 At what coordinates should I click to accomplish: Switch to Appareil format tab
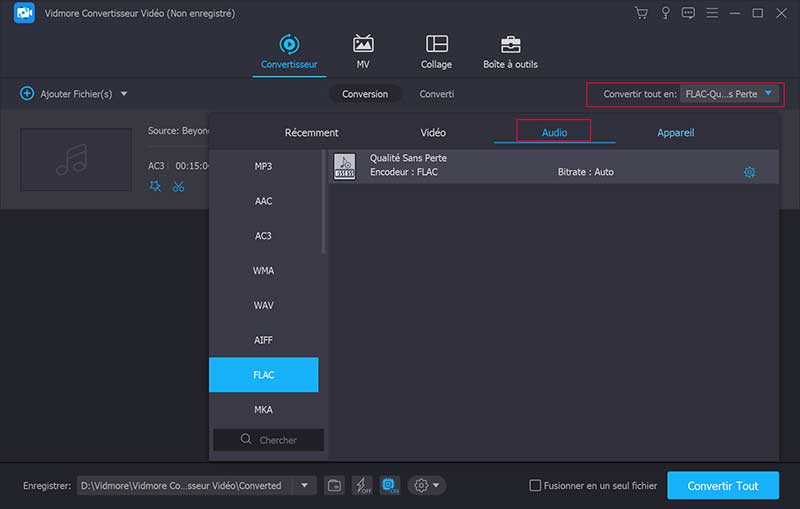pos(676,133)
